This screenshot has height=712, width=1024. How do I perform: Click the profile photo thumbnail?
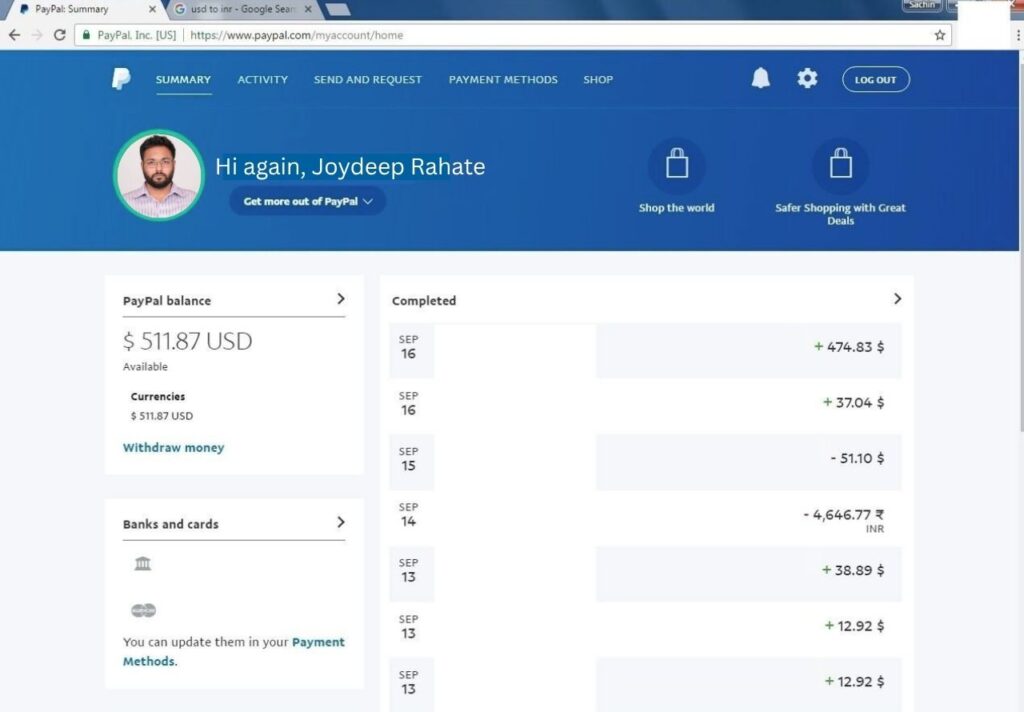click(158, 175)
